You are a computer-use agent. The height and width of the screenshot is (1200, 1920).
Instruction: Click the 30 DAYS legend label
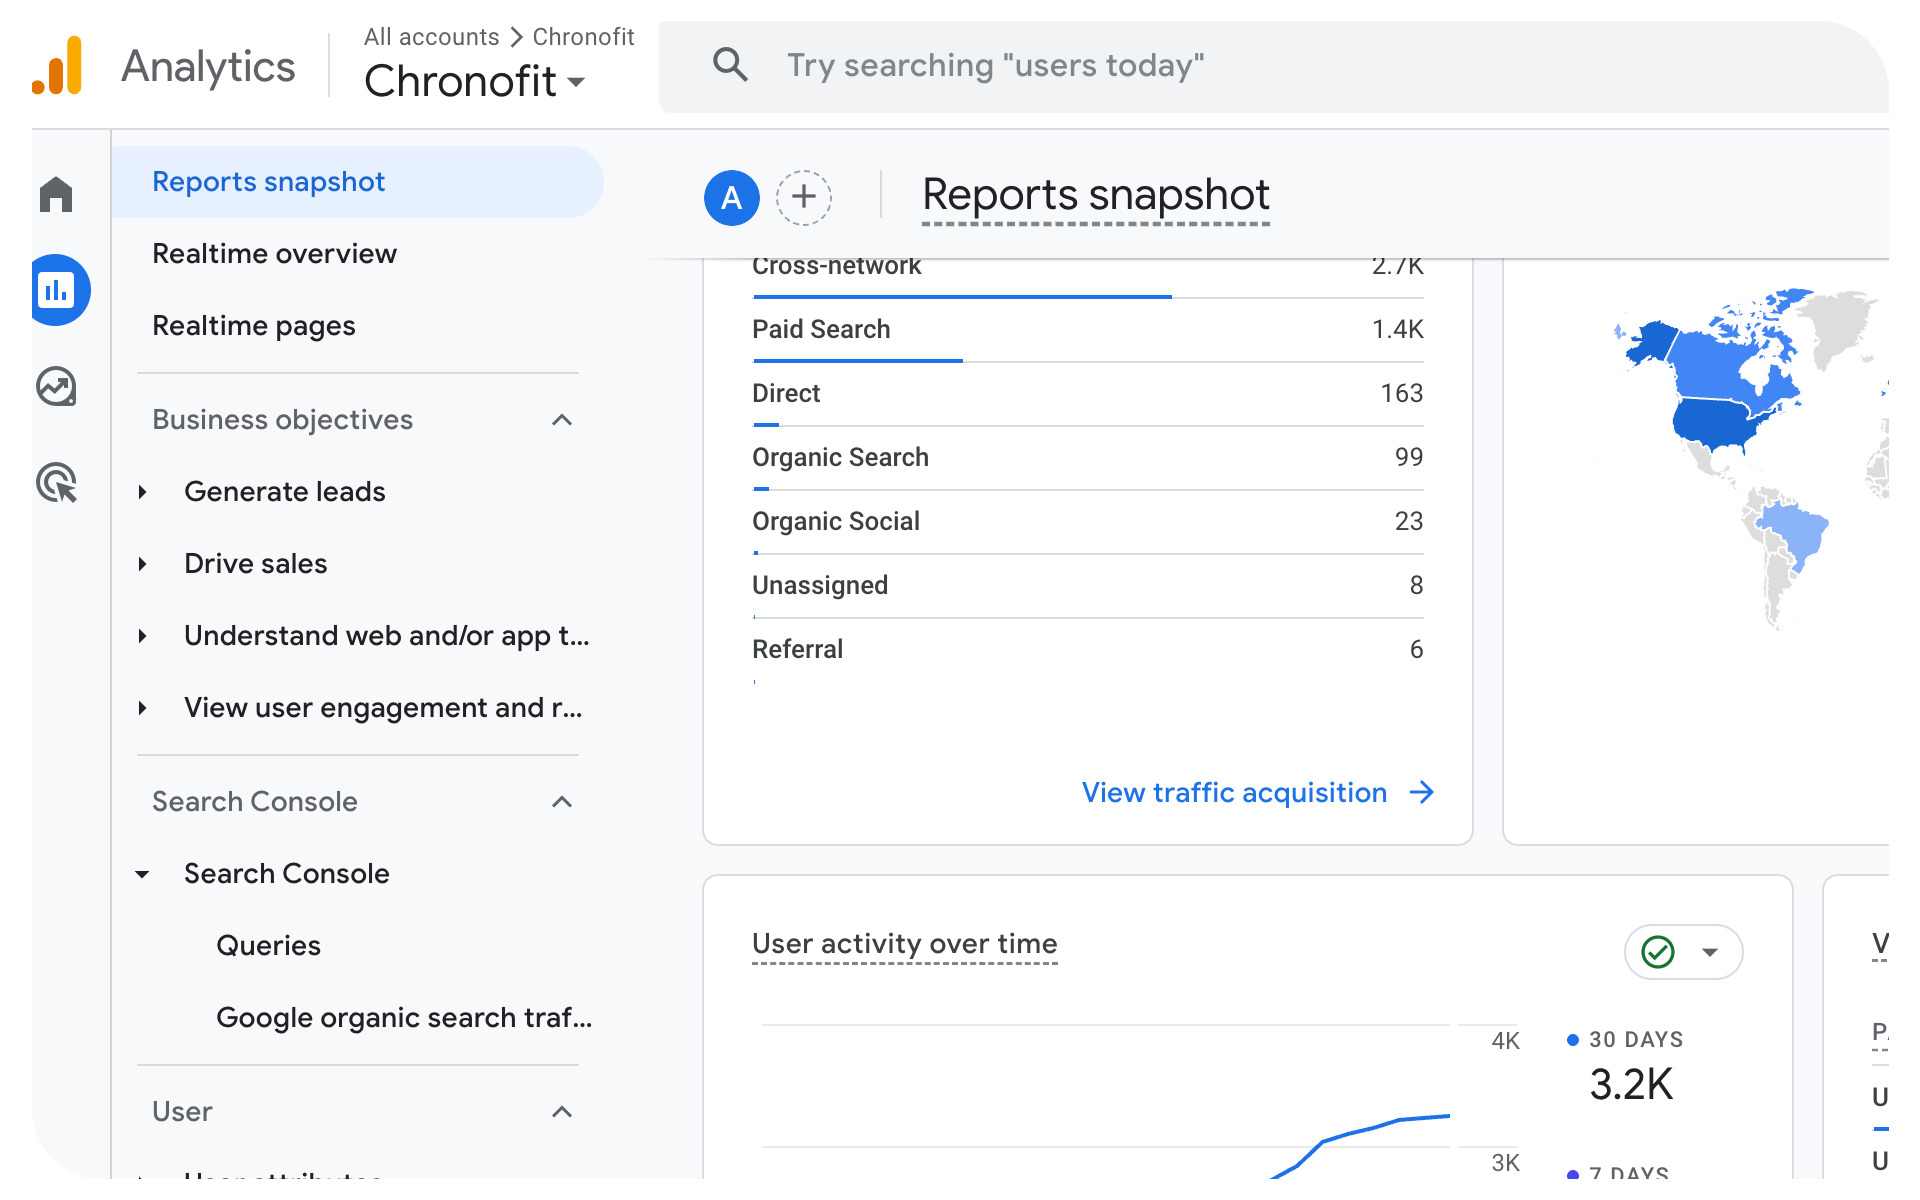[x=1636, y=1040]
